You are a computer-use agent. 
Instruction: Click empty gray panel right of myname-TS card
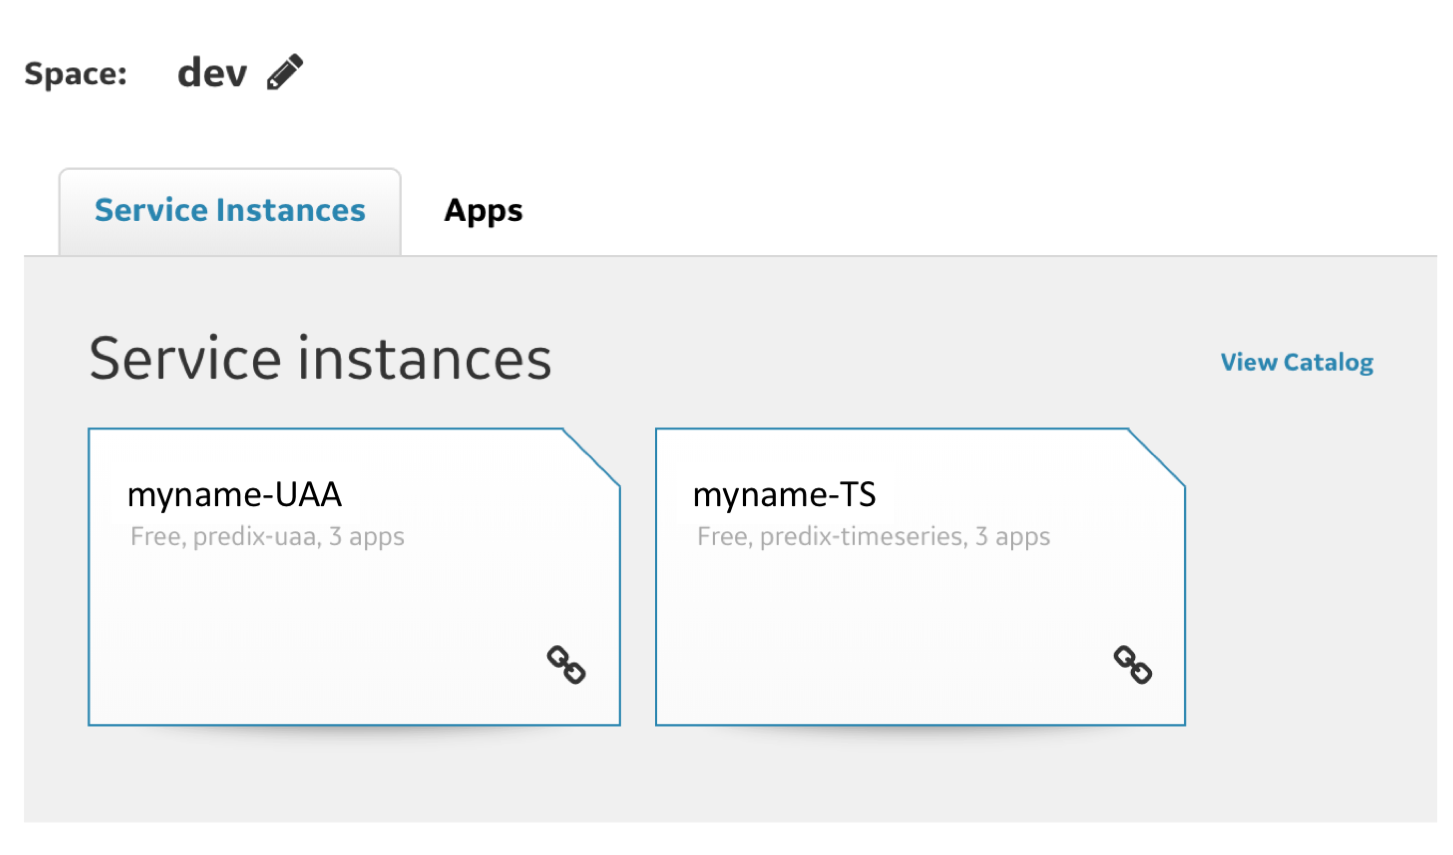click(1310, 580)
